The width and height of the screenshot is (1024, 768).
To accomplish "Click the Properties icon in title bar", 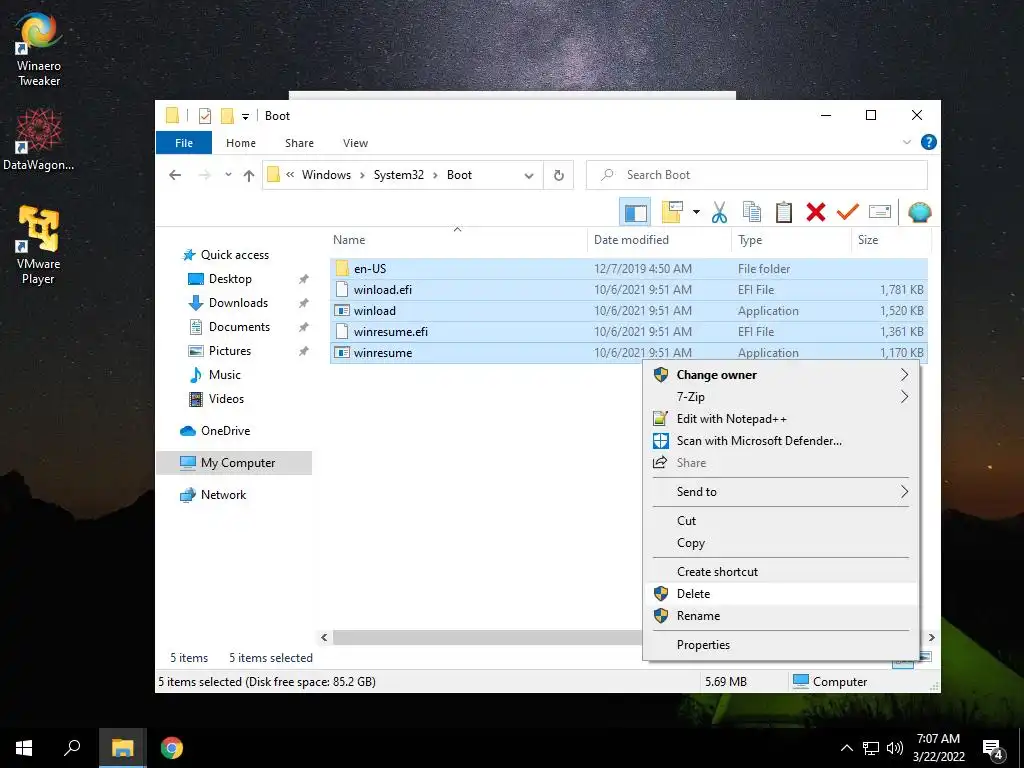I will (205, 116).
